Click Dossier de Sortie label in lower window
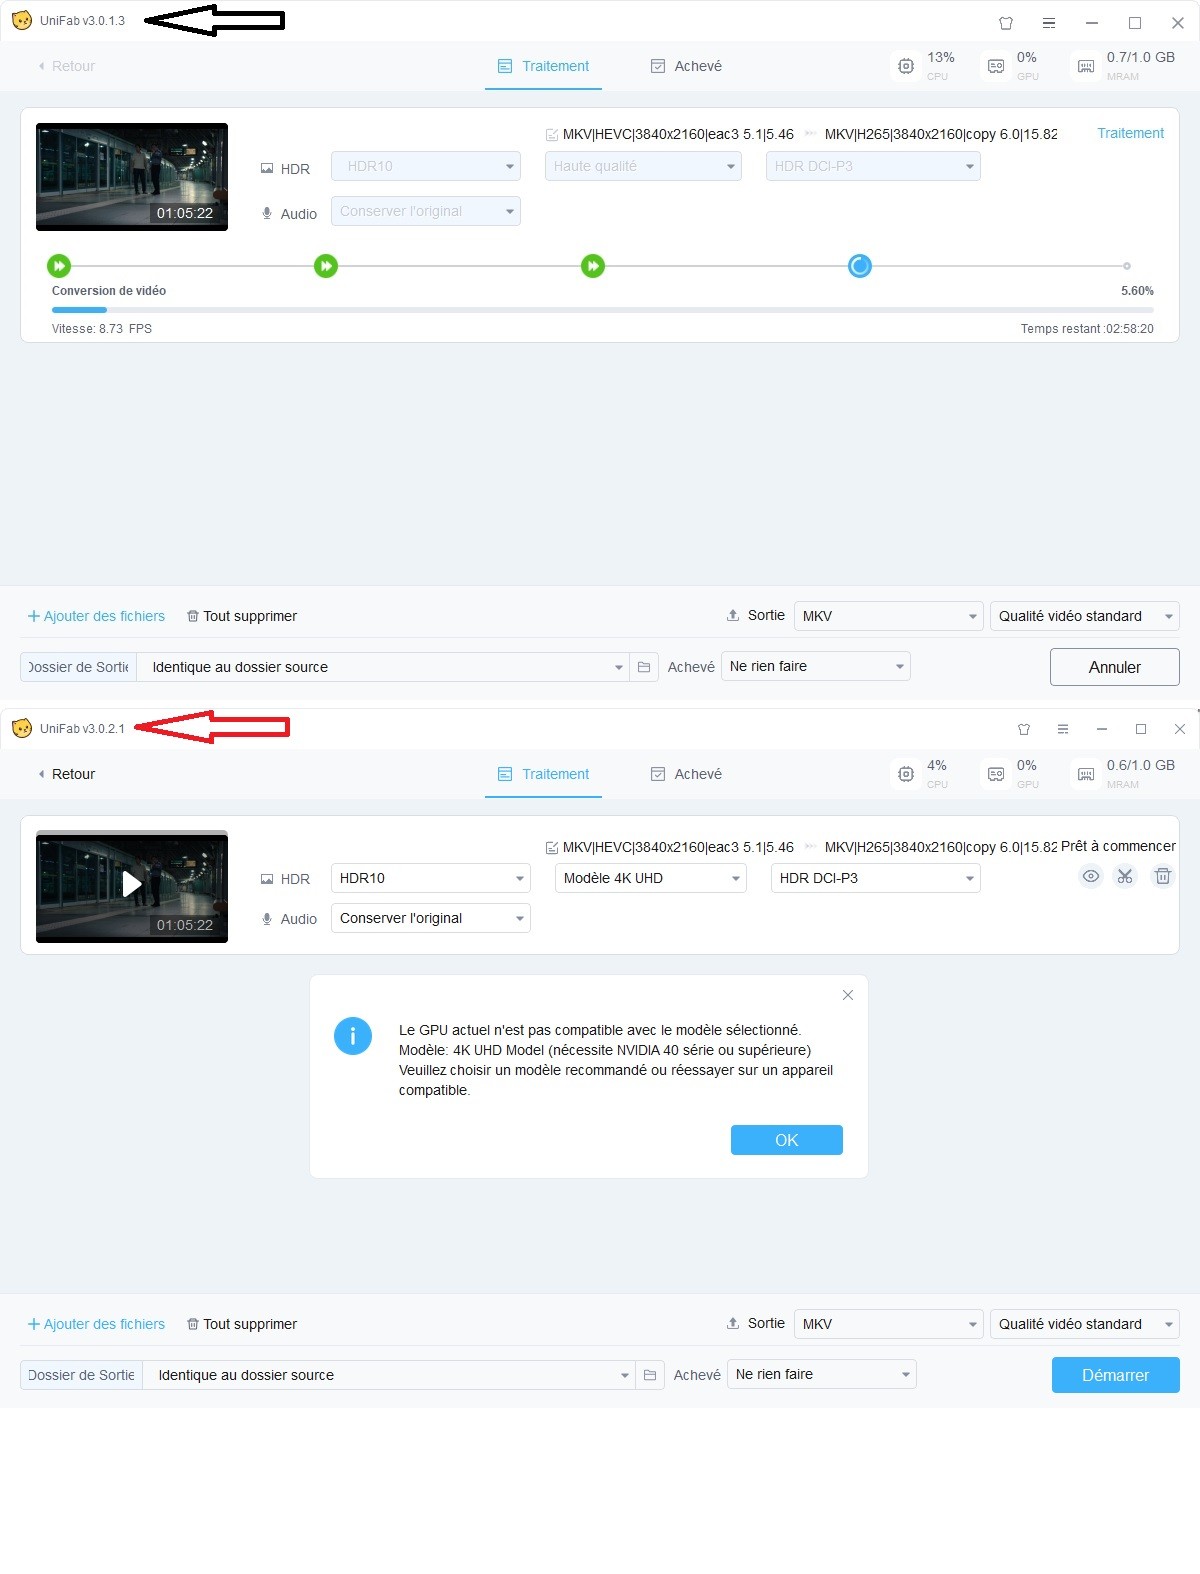 pos(81,1375)
